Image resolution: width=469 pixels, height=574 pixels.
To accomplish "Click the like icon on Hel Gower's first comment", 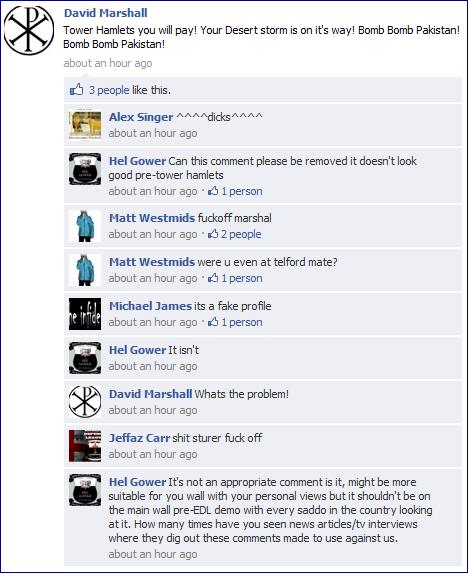I will click(213, 191).
